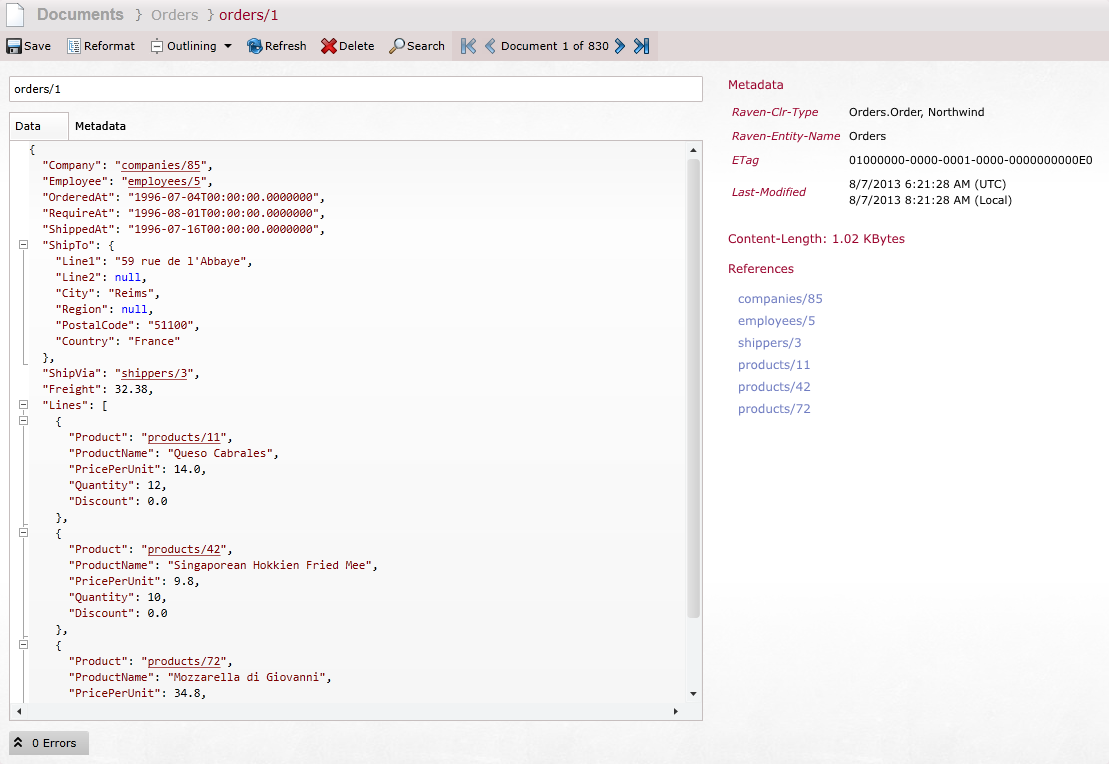The image size is (1109, 764).
Task: Click the "OrderedAt" date line
Action: click(x=184, y=197)
